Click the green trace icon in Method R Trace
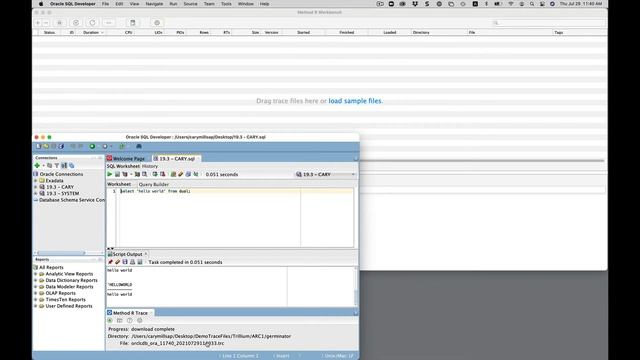Screen dimensions: 640x360 pyautogui.click(x=110, y=321)
